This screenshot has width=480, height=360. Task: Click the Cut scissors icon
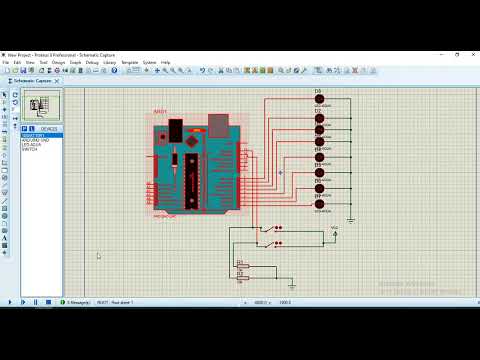point(220,70)
